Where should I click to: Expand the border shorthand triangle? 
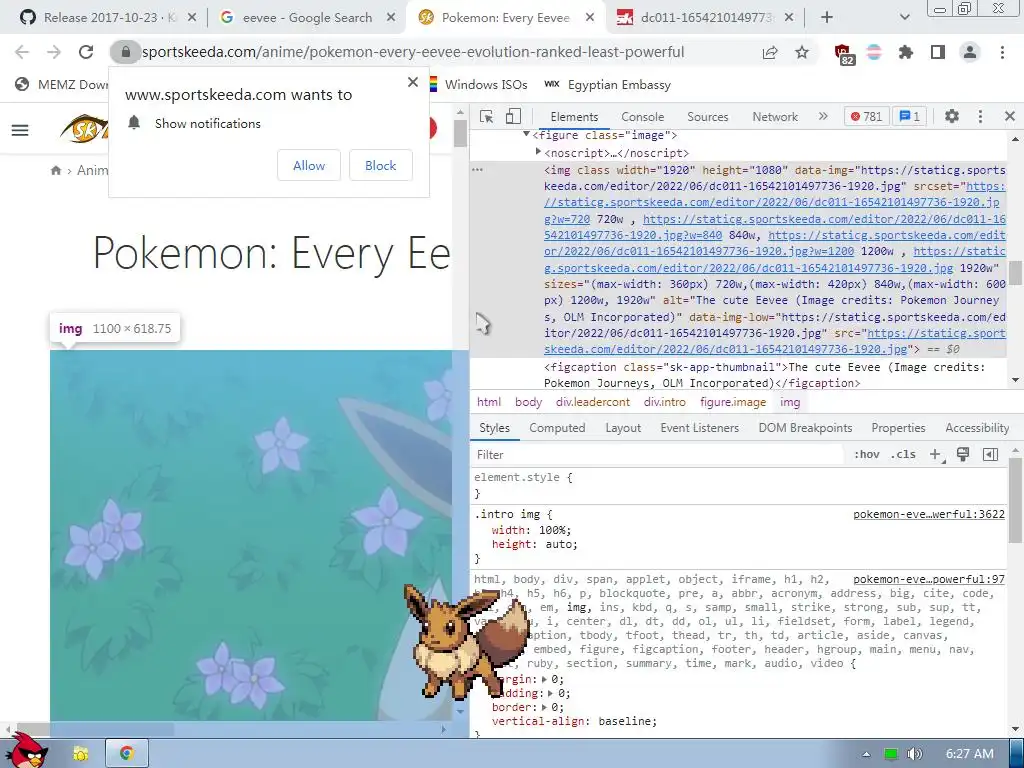545,707
